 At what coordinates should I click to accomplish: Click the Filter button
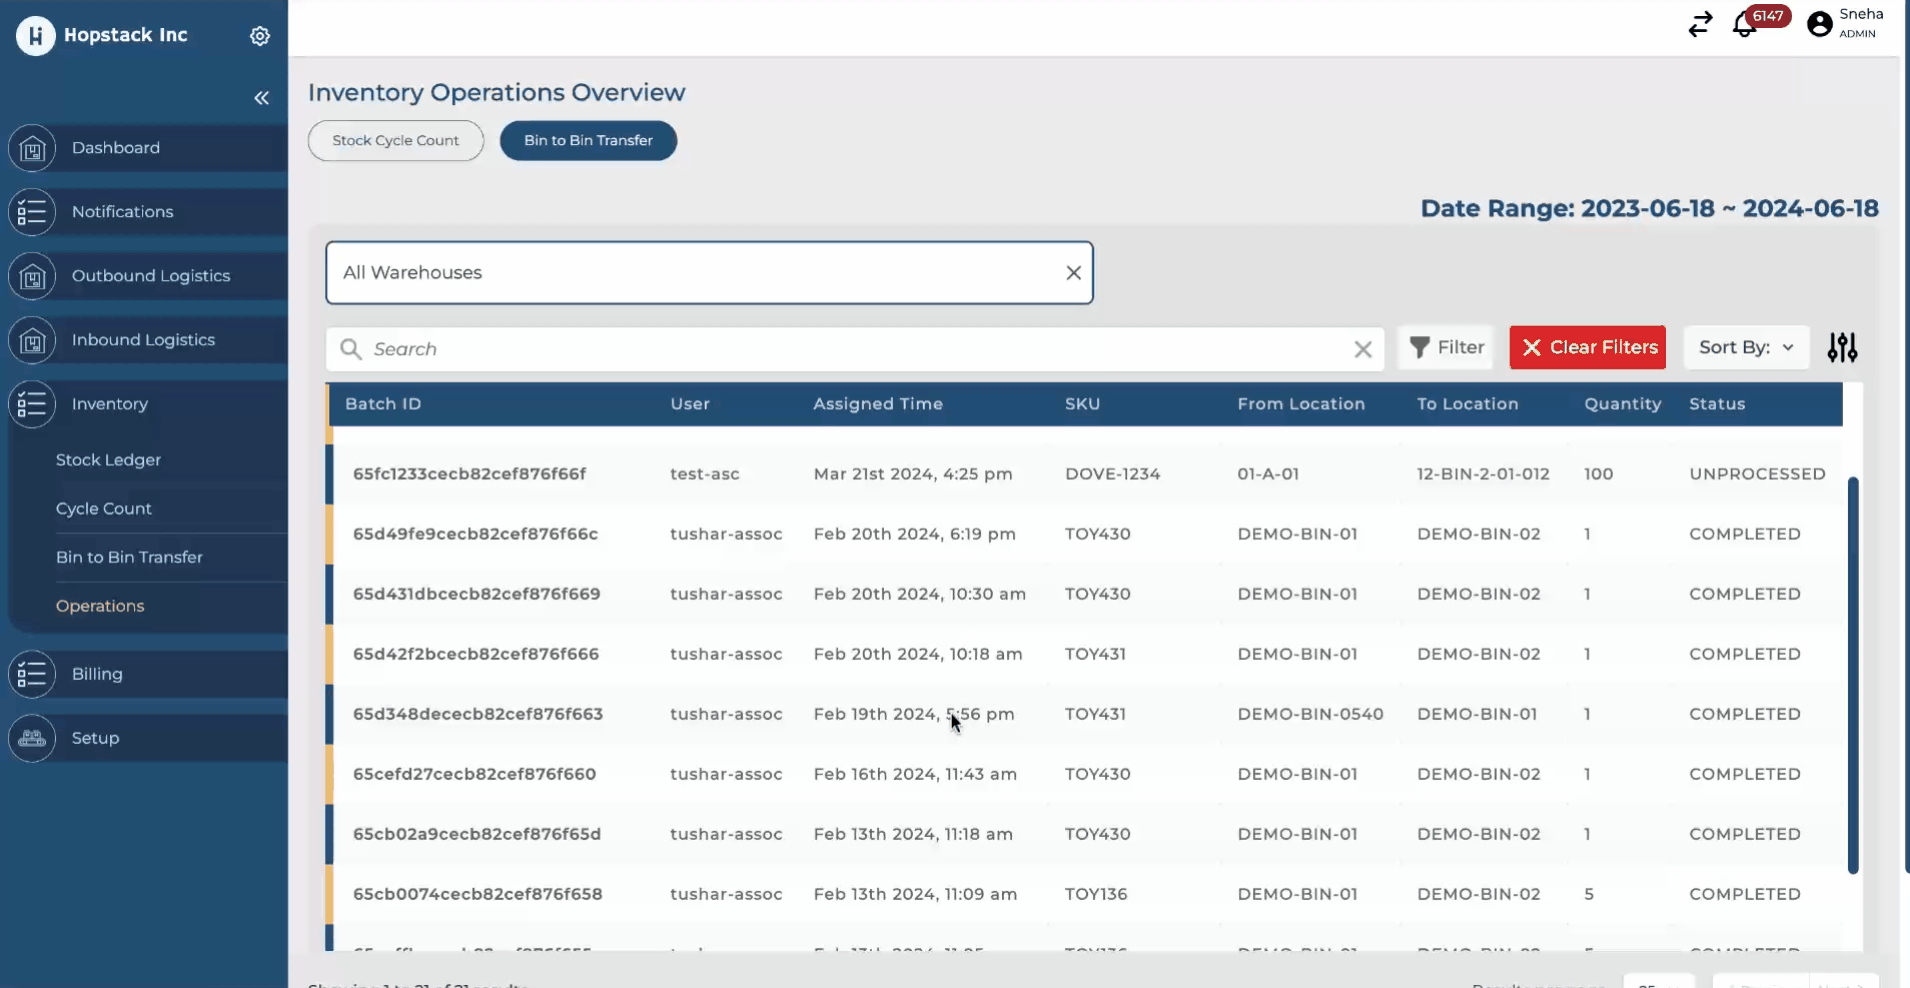point(1446,348)
